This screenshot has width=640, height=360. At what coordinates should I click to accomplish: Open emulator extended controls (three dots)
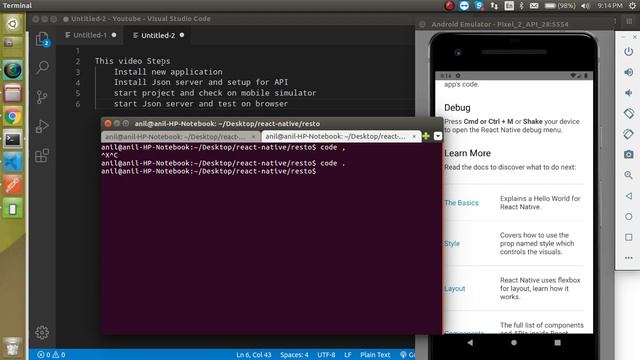(629, 258)
